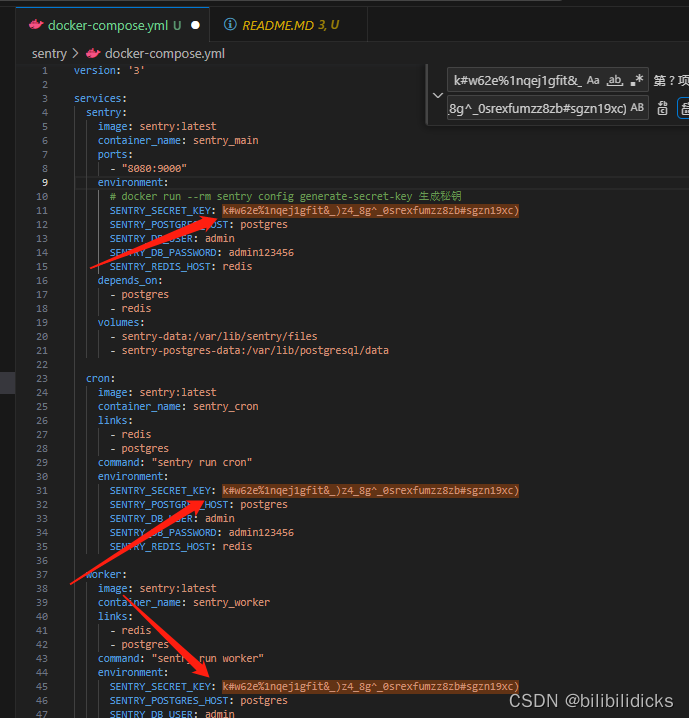
Task: Toggle Use Regular Expression (.*) option
Action: [x=637, y=81]
